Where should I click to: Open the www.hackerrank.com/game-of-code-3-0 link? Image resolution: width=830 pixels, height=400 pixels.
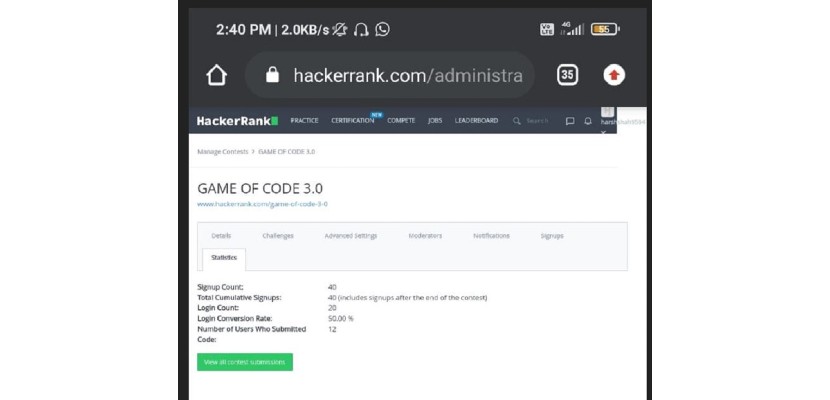262,204
